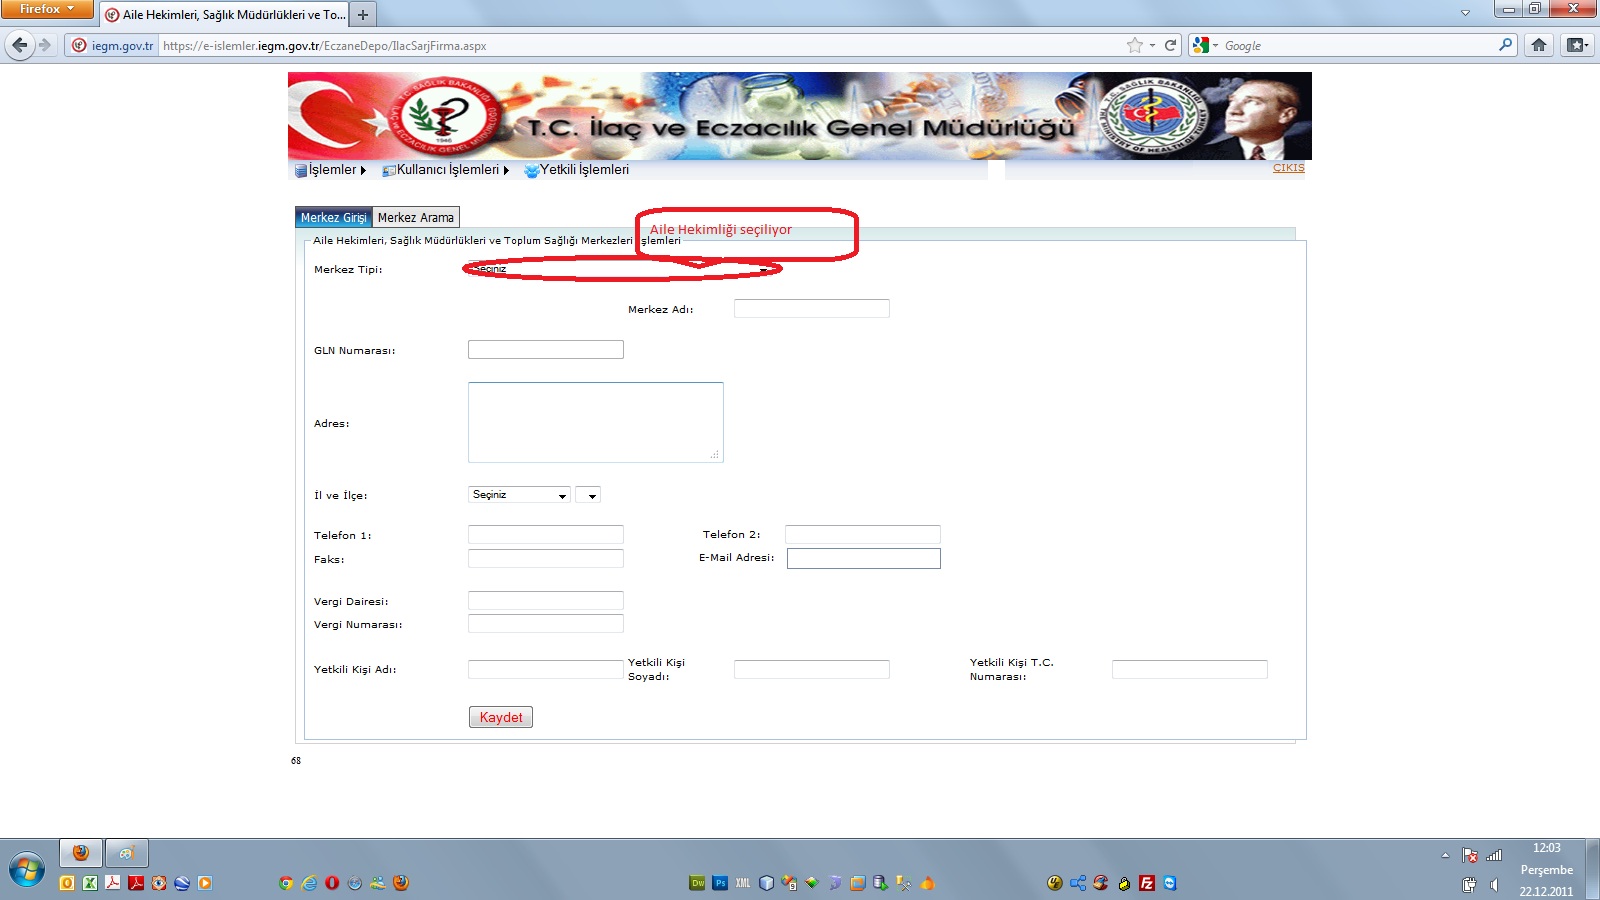The height and width of the screenshot is (900, 1600).
Task: Open the Firefox application menu
Action: click(x=47, y=9)
